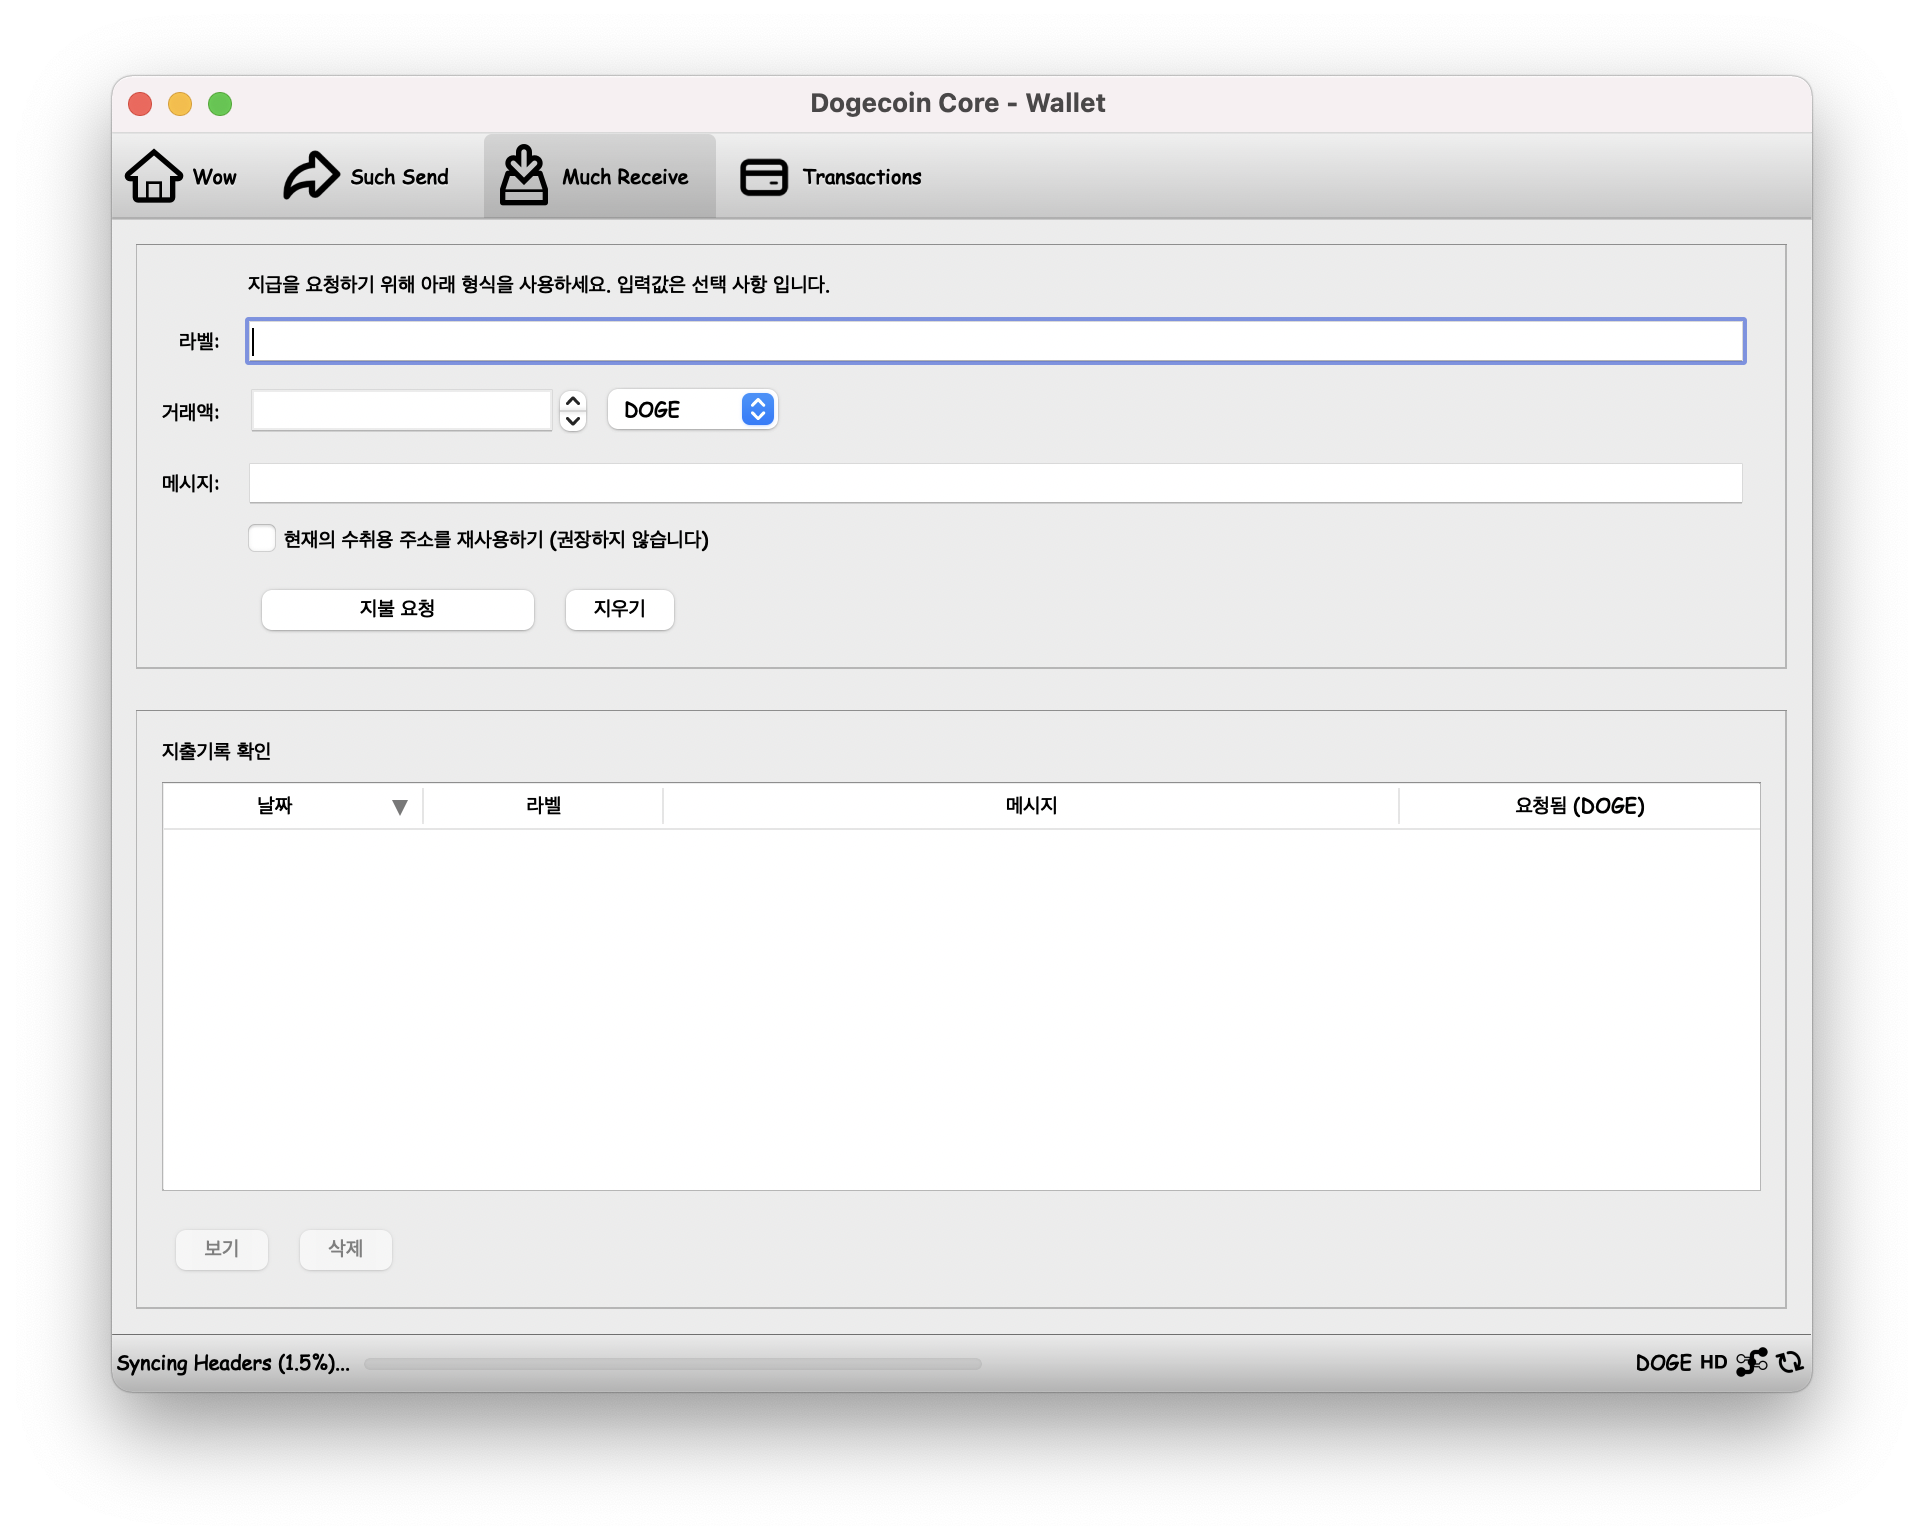The width and height of the screenshot is (1924, 1540).
Task: Click the Wow house icon
Action: click(153, 176)
